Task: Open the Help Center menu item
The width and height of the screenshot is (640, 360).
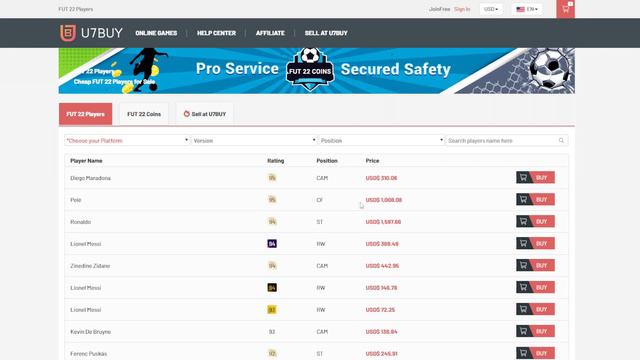Action: (x=216, y=33)
